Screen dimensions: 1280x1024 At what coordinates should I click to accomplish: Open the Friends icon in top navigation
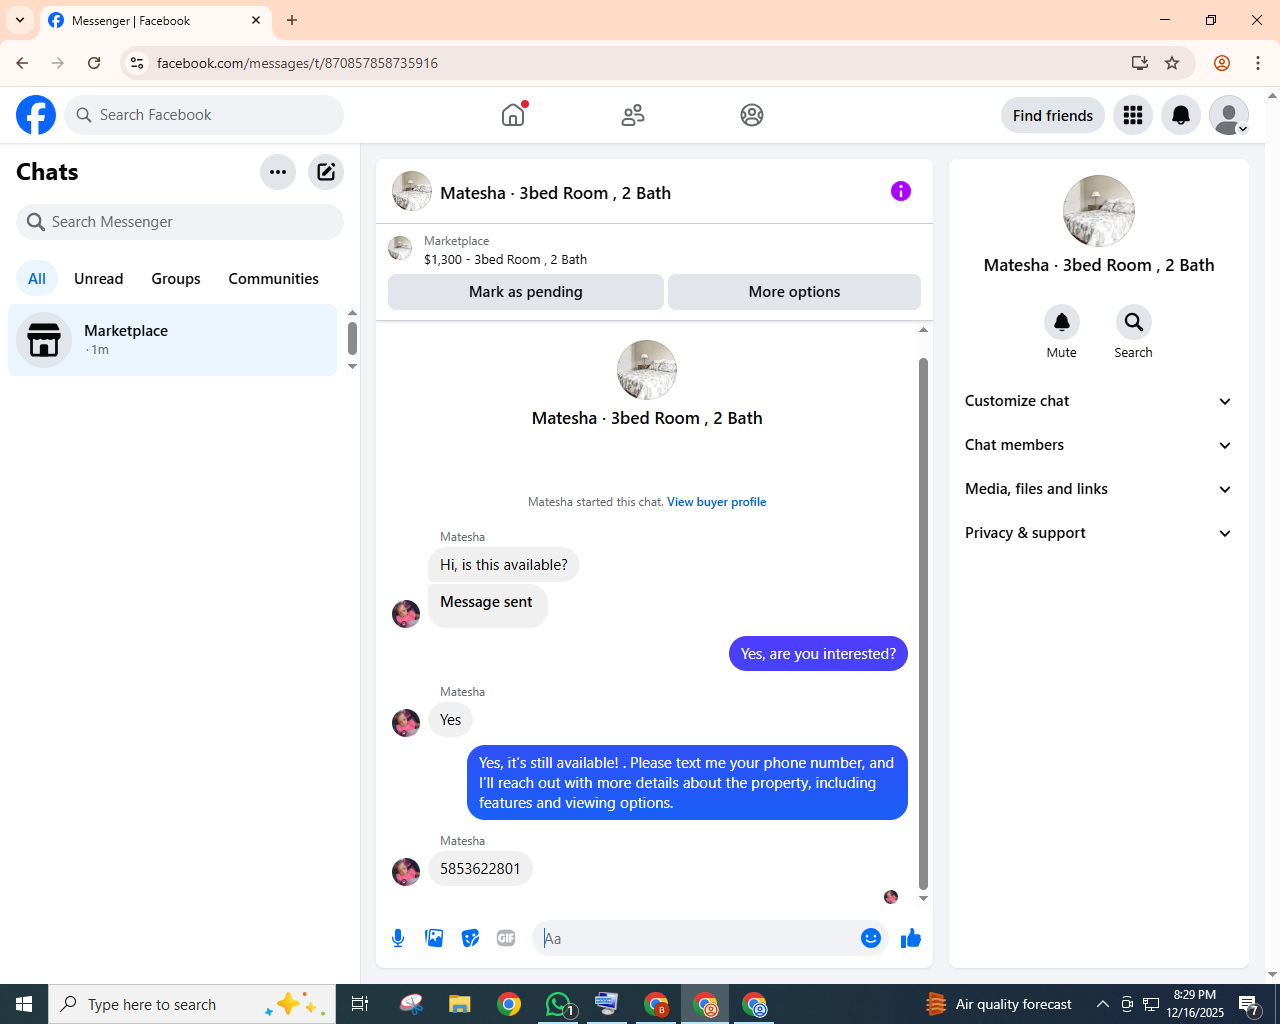(x=633, y=115)
